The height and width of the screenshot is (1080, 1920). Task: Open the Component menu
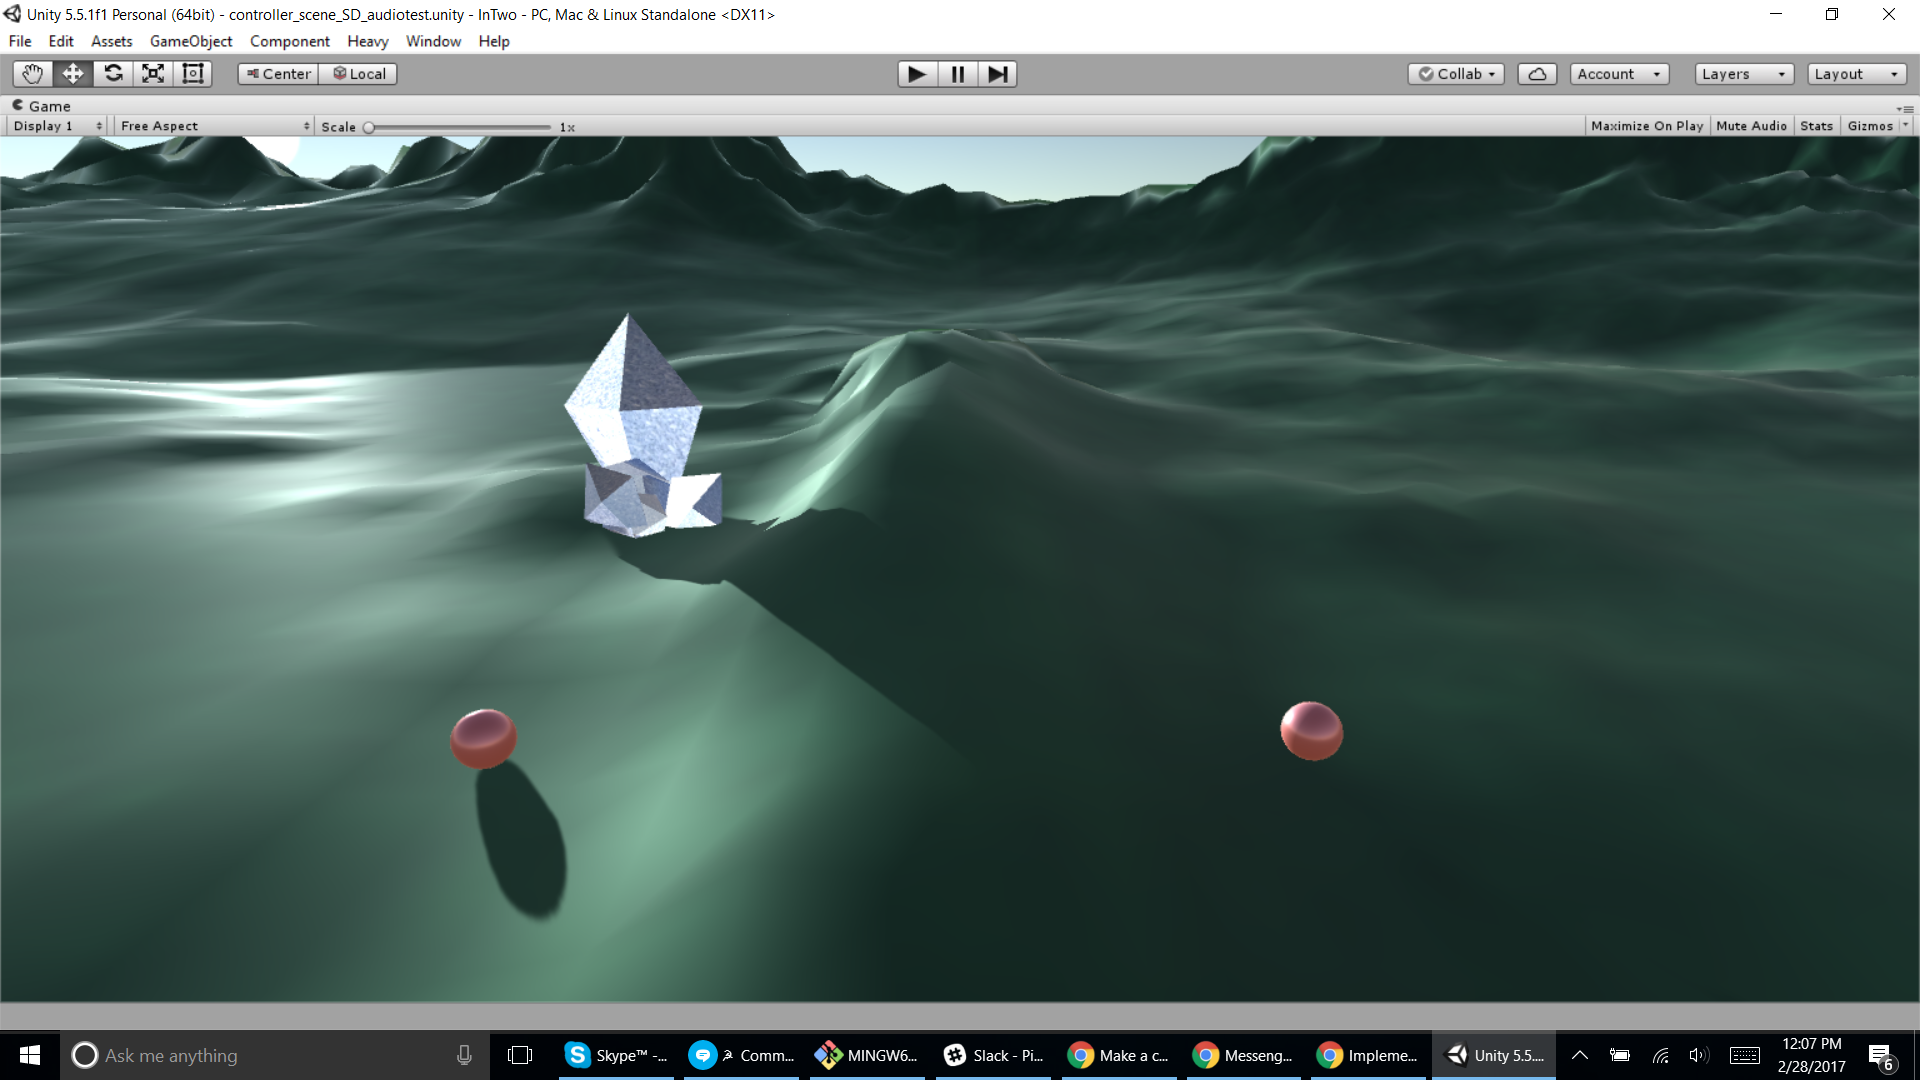pos(290,41)
